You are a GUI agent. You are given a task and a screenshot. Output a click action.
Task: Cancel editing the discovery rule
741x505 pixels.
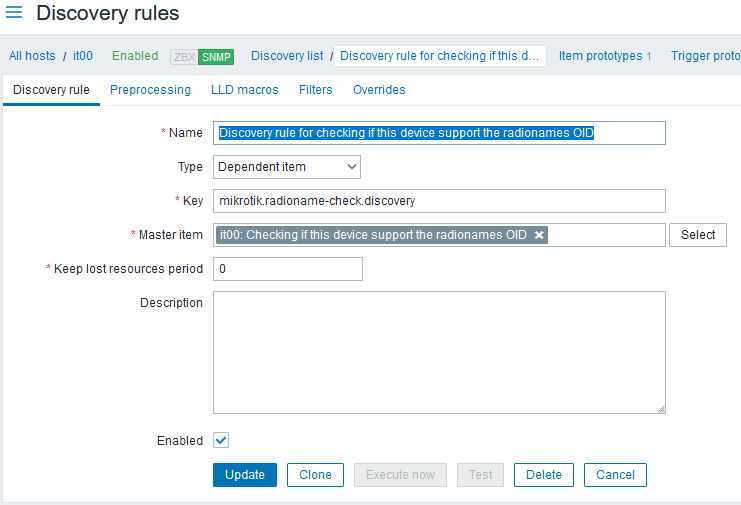tap(616, 475)
